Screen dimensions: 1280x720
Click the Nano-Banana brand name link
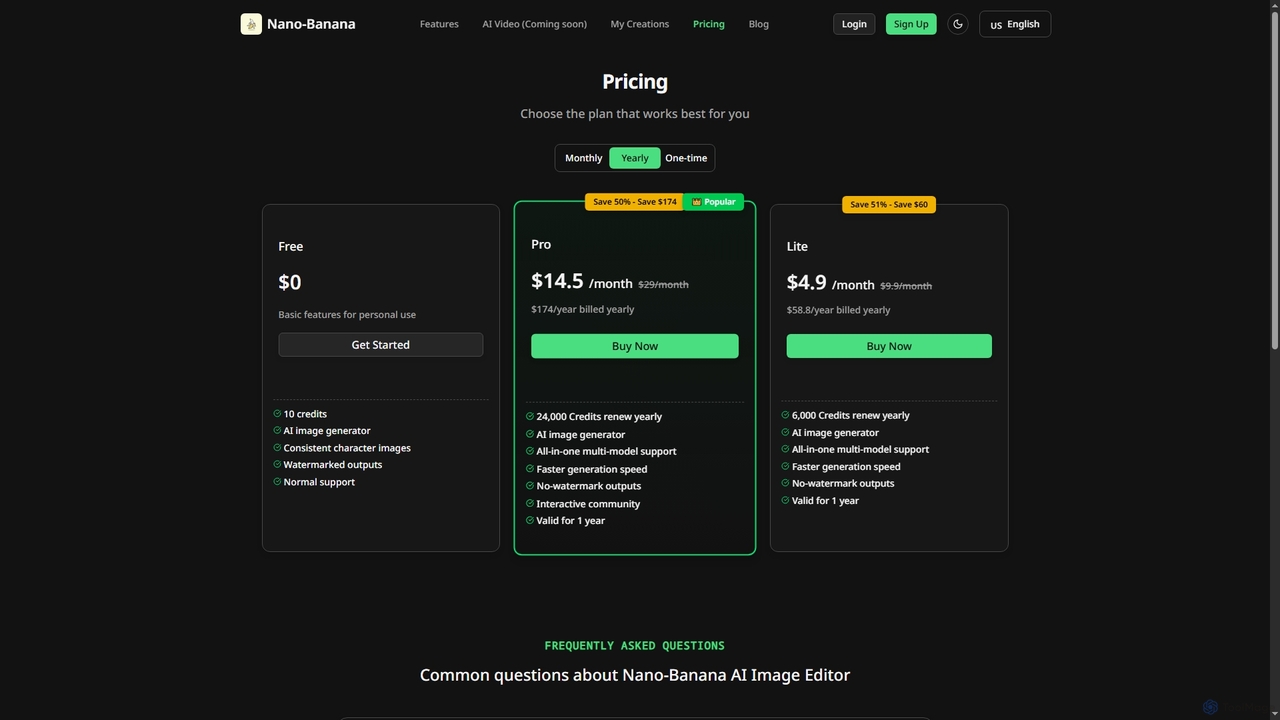point(311,24)
